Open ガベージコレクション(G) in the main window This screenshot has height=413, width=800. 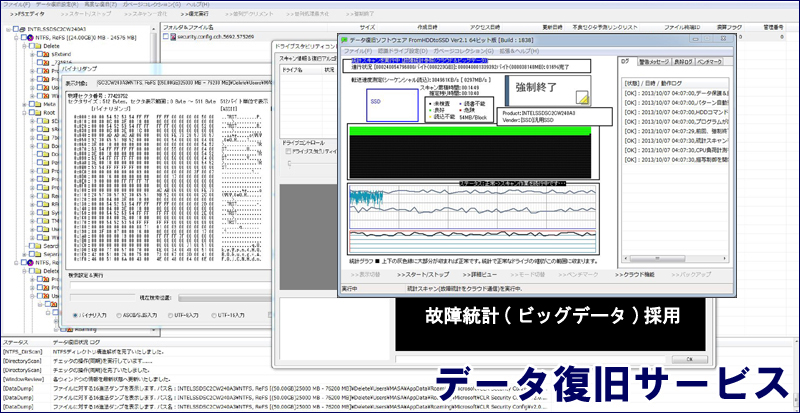151,4
